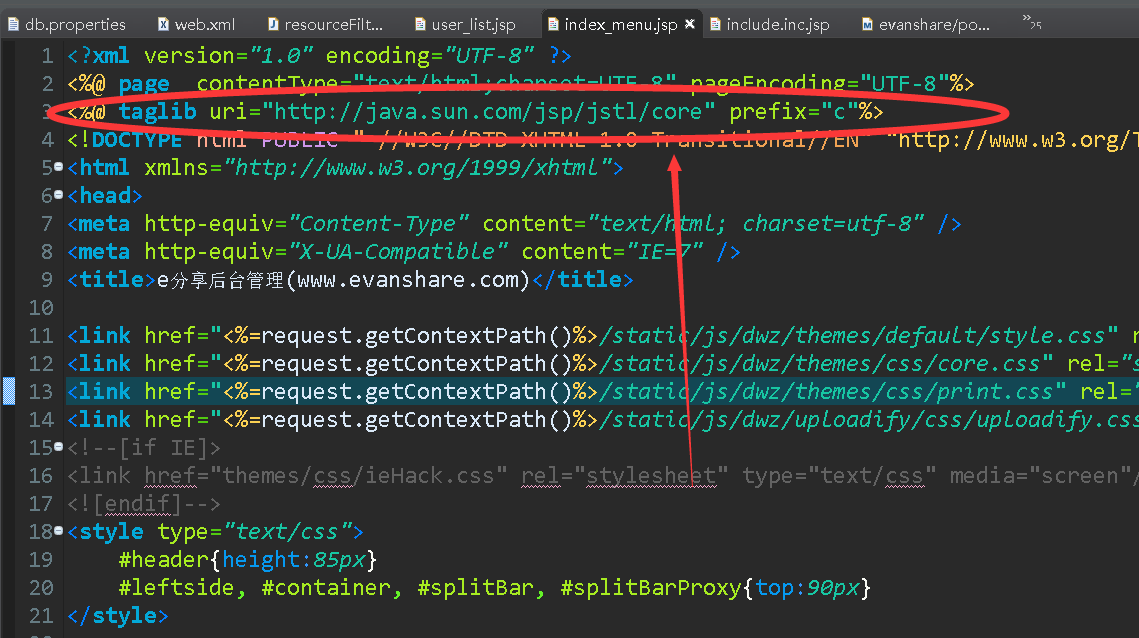Collapse the head element at line 6
Image resolution: width=1139 pixels, height=638 pixels.
click(x=59, y=195)
